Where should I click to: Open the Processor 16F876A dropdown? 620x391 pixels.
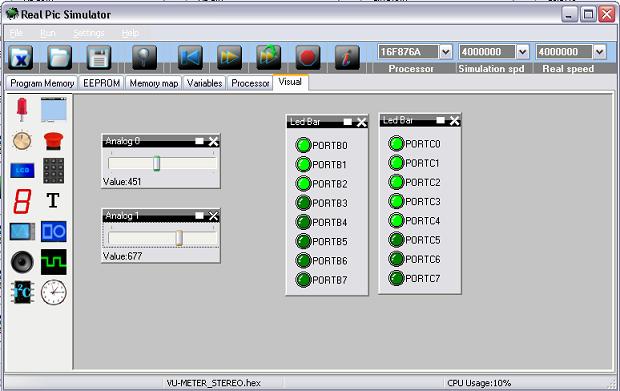[x=446, y=52]
